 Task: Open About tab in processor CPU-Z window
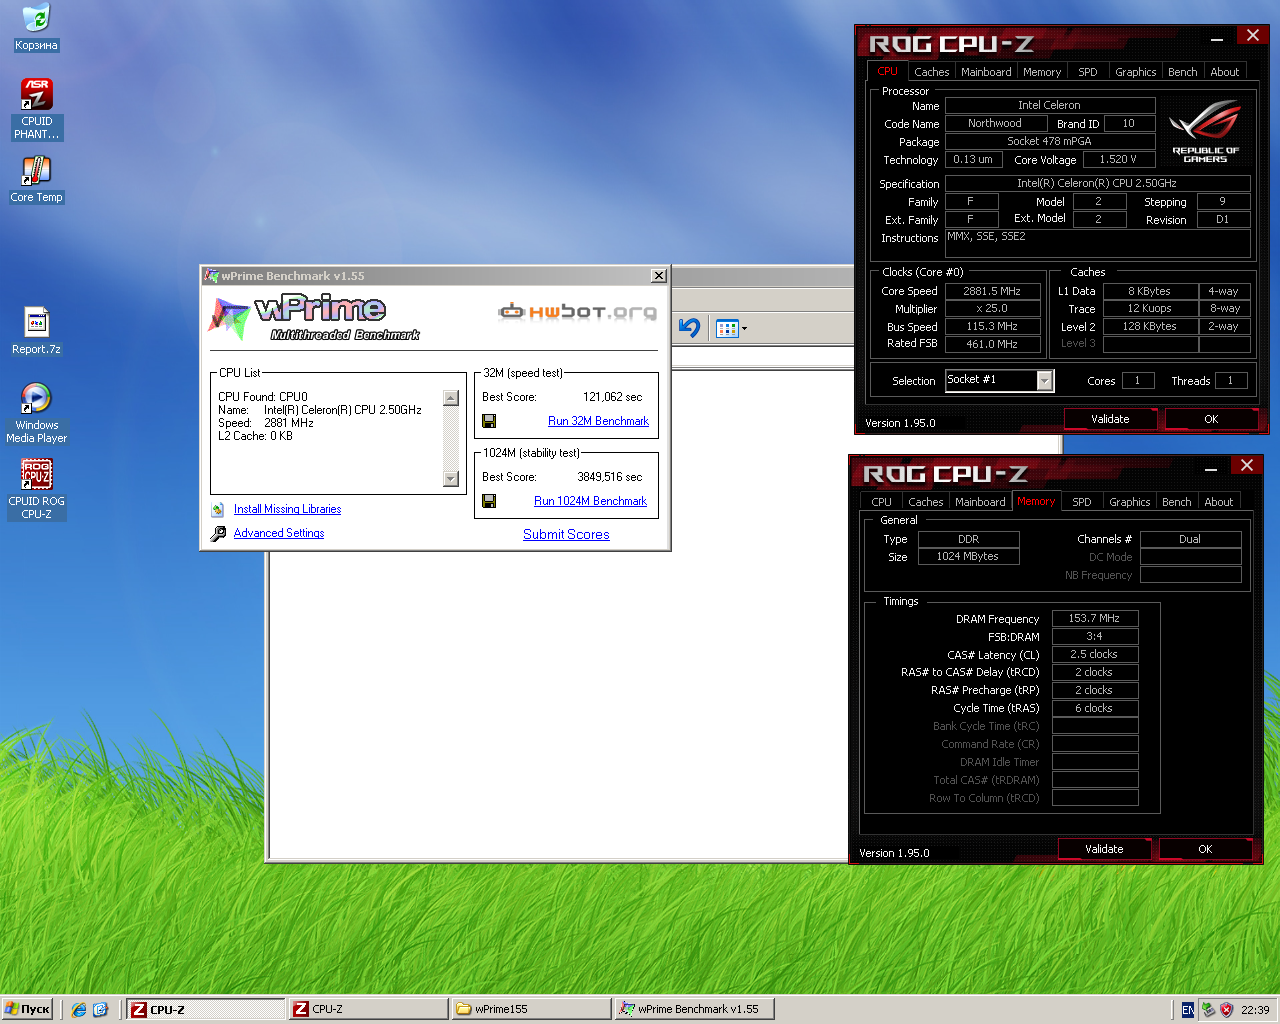[x=1225, y=72]
